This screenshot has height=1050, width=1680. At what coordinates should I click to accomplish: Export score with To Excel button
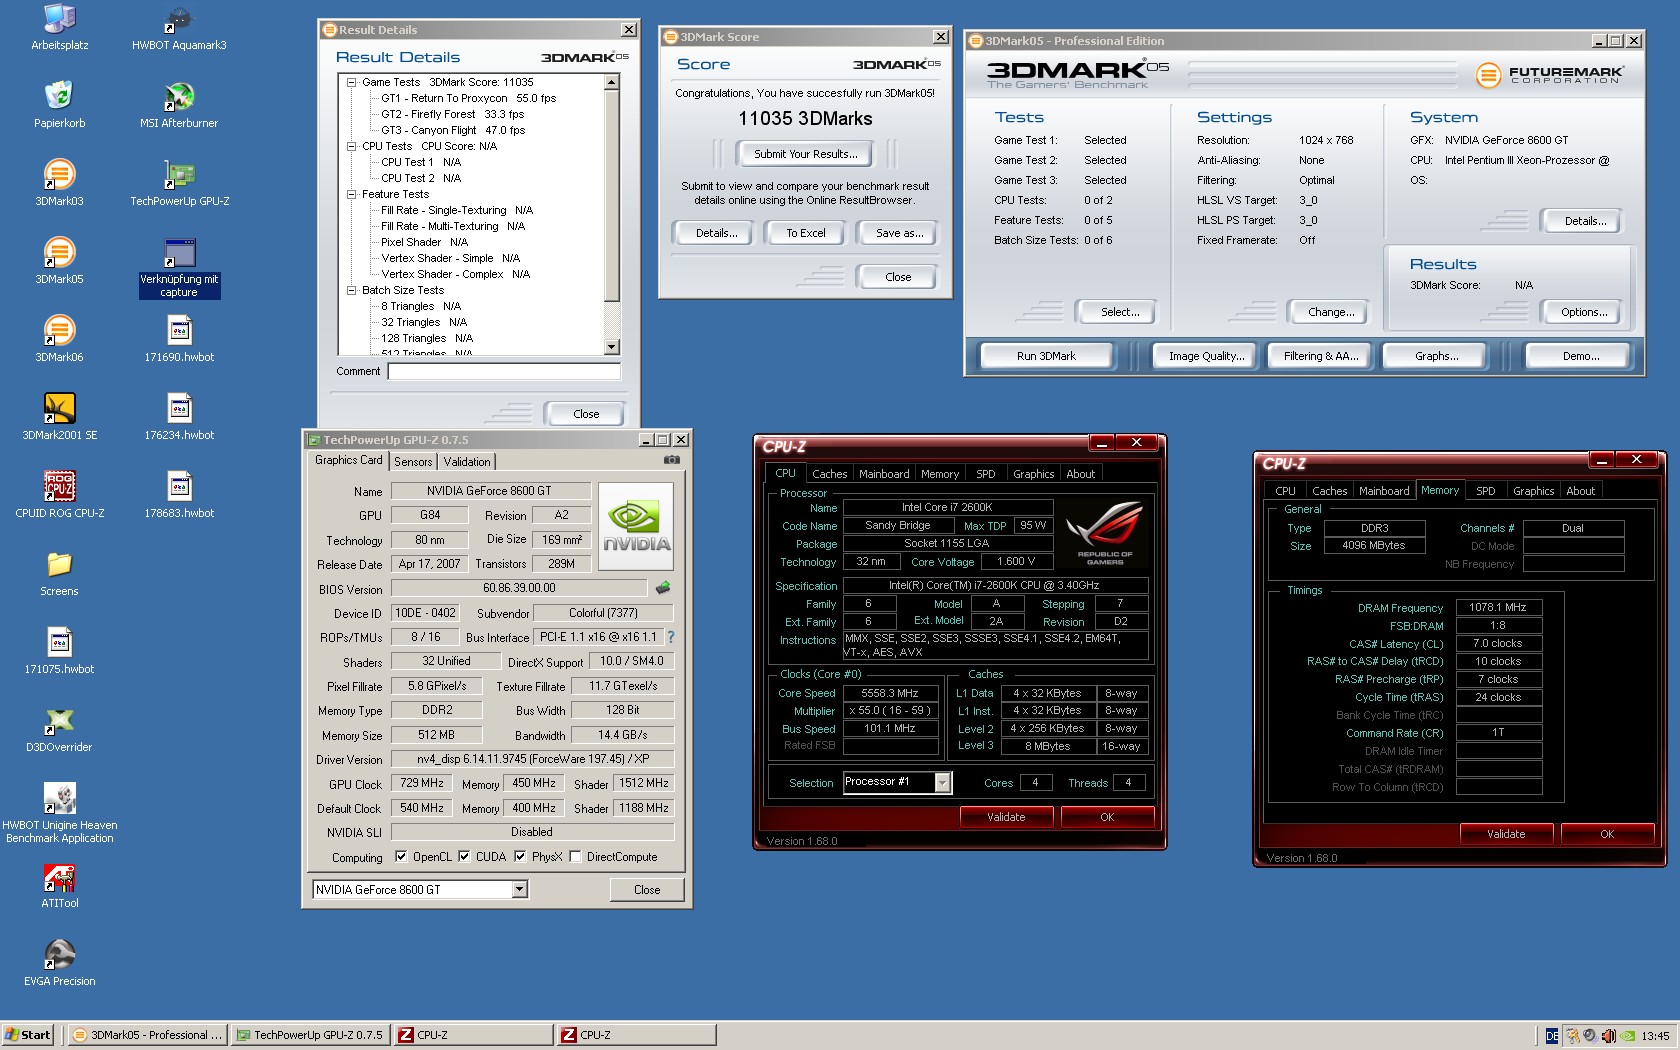pyautogui.click(x=805, y=233)
